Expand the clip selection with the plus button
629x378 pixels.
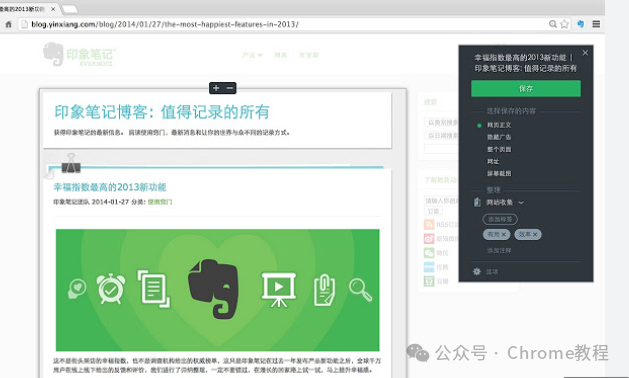tap(216, 88)
